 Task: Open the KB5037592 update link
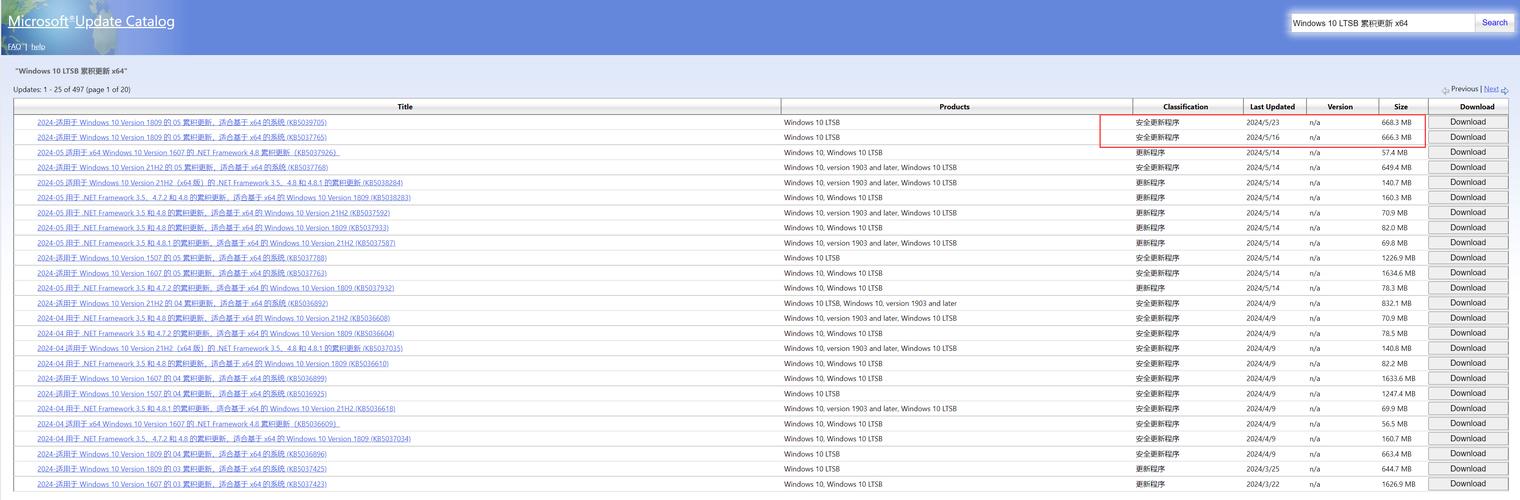click(213, 212)
